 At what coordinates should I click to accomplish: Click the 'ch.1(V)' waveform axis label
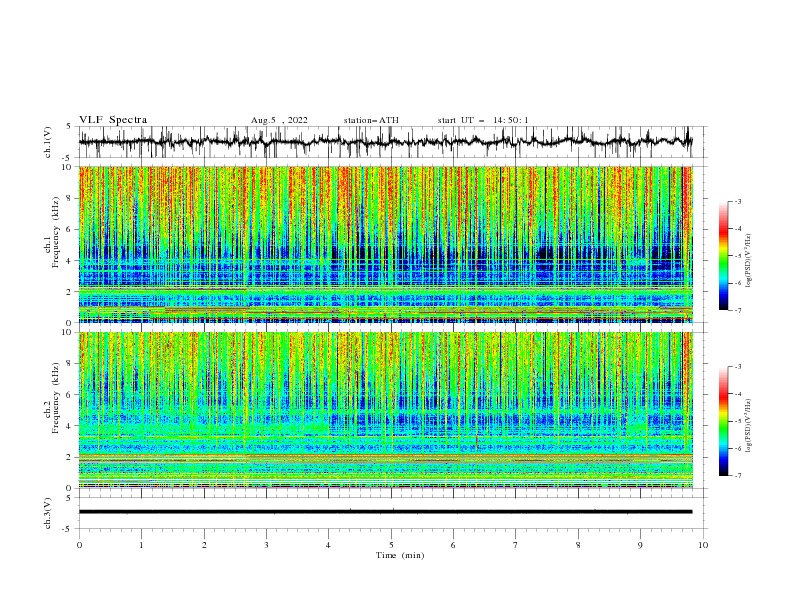pos(48,142)
